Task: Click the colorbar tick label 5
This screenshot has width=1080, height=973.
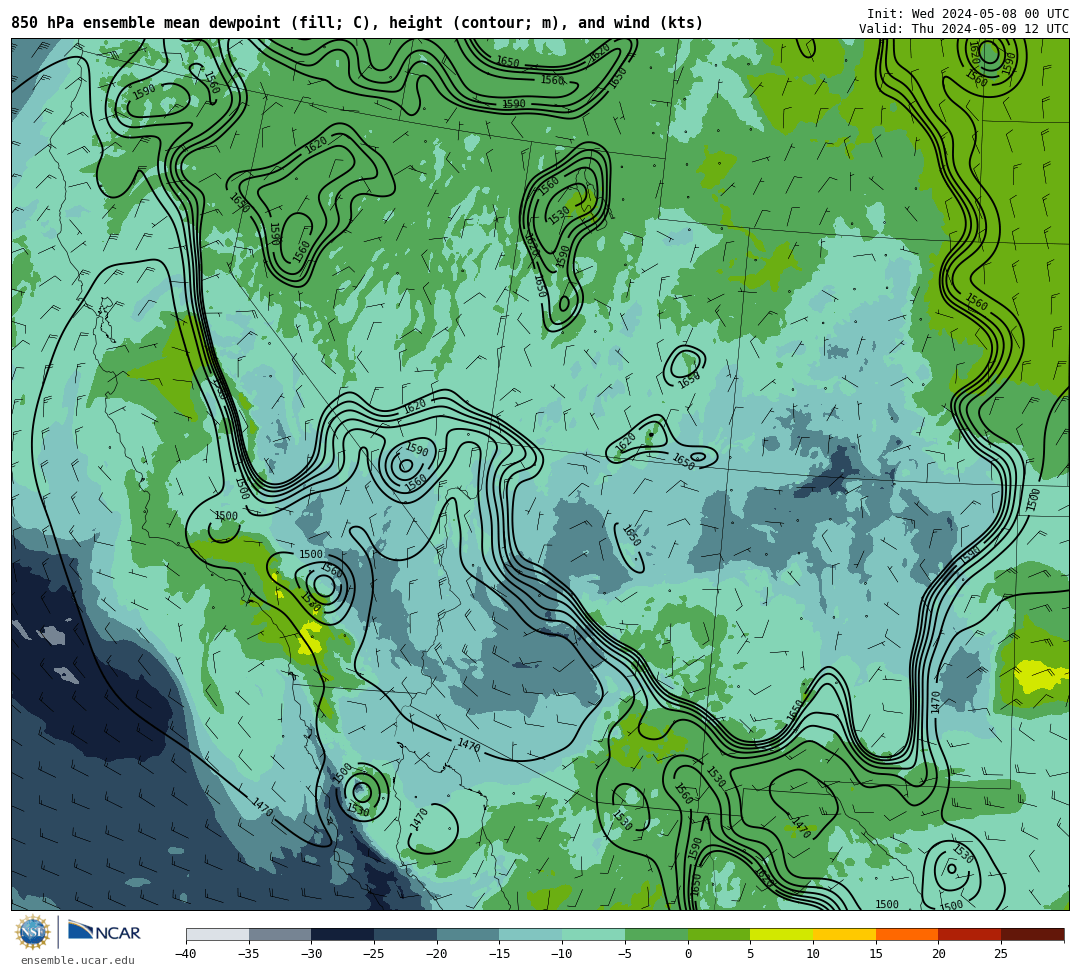Action: (751, 954)
